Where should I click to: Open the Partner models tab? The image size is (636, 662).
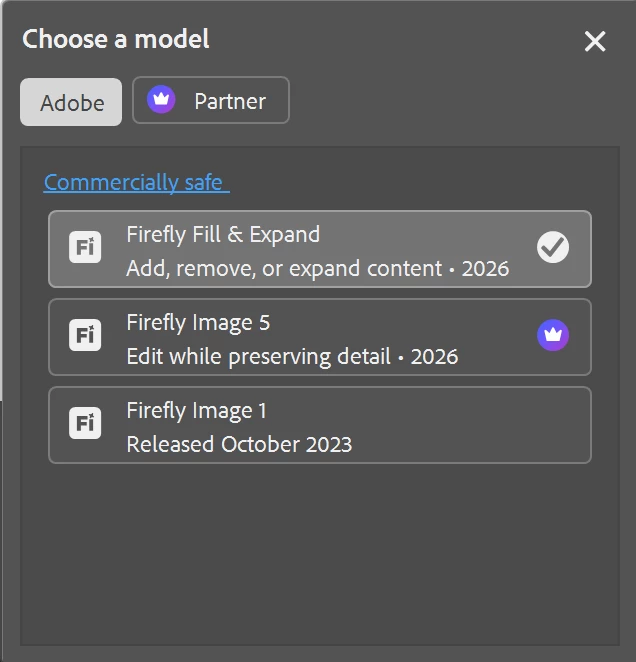pos(211,100)
